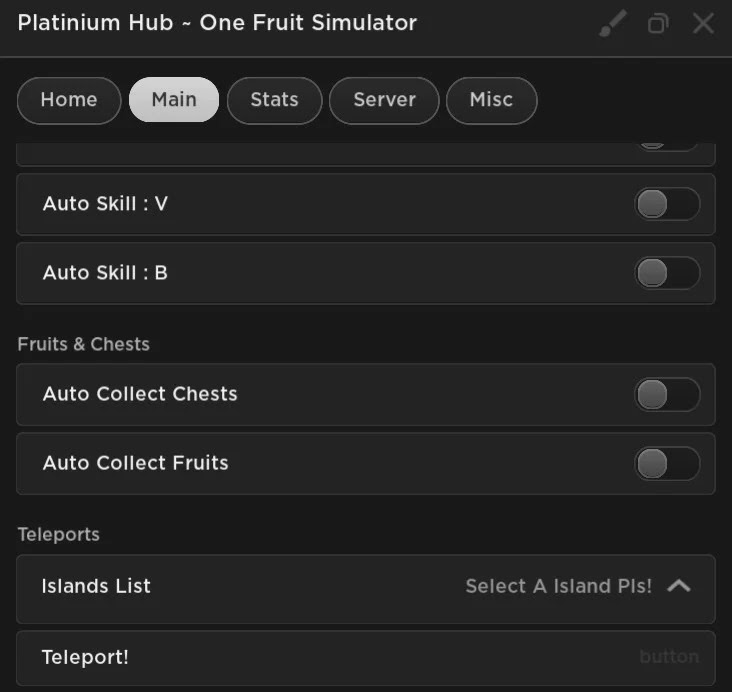Click the Auto Collect Fruits row label

tap(135, 463)
